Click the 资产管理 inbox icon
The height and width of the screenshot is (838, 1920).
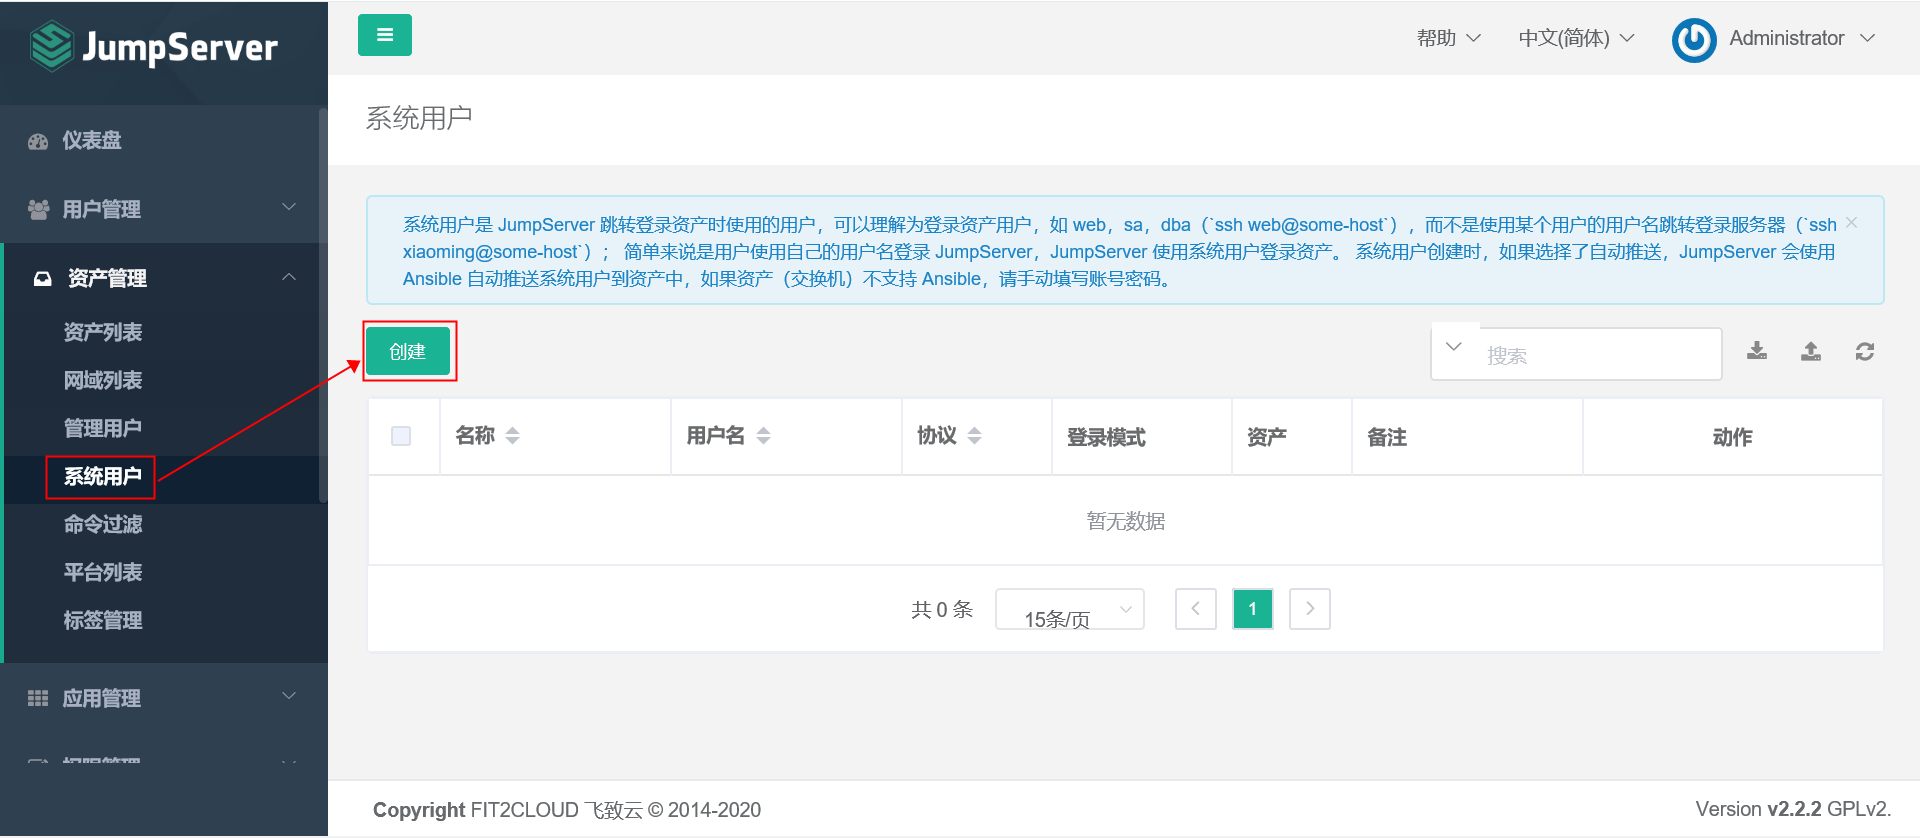[x=43, y=278]
